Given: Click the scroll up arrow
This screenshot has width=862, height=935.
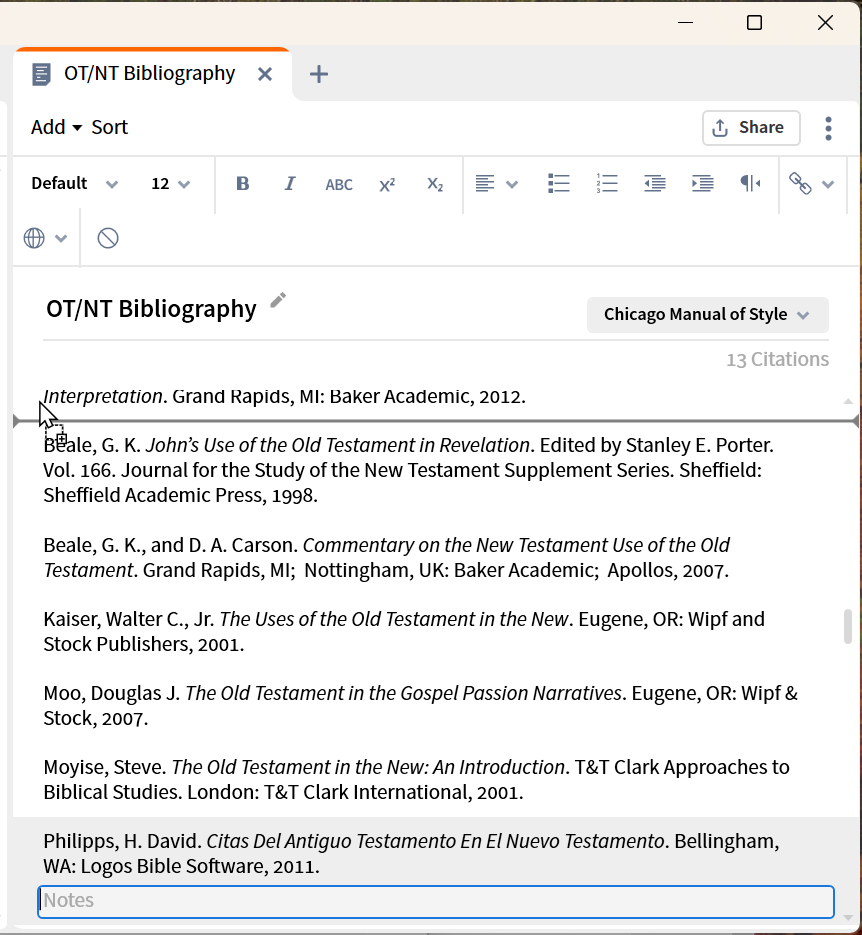Looking at the screenshot, I should 848,401.
